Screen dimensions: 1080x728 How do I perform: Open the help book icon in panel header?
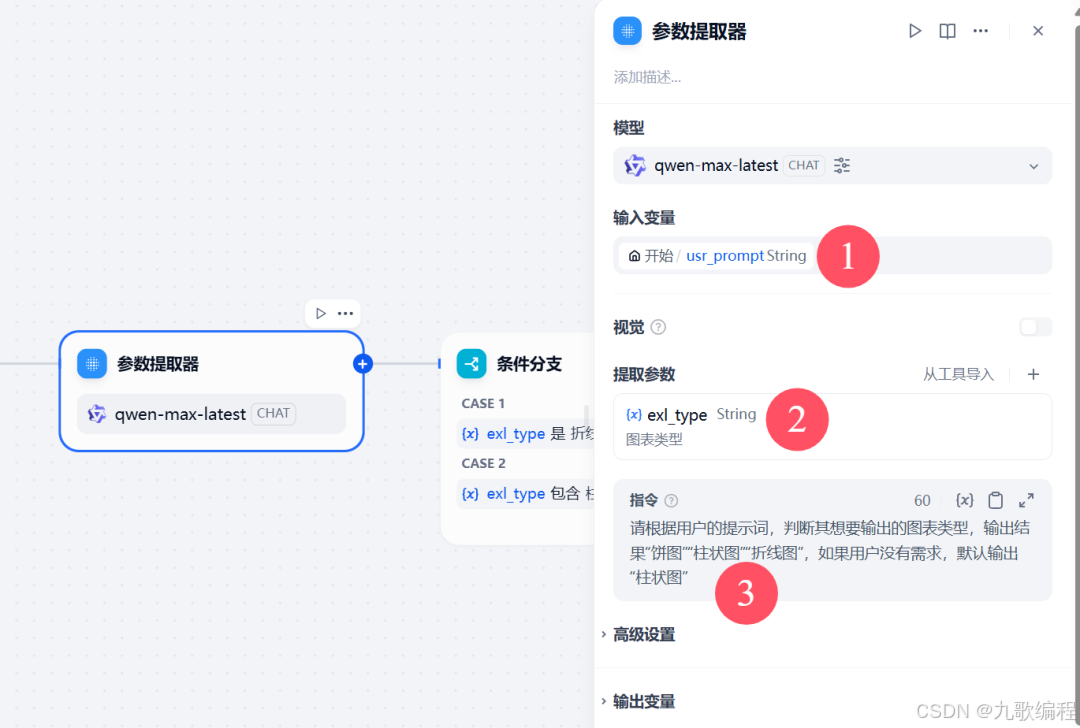point(948,31)
